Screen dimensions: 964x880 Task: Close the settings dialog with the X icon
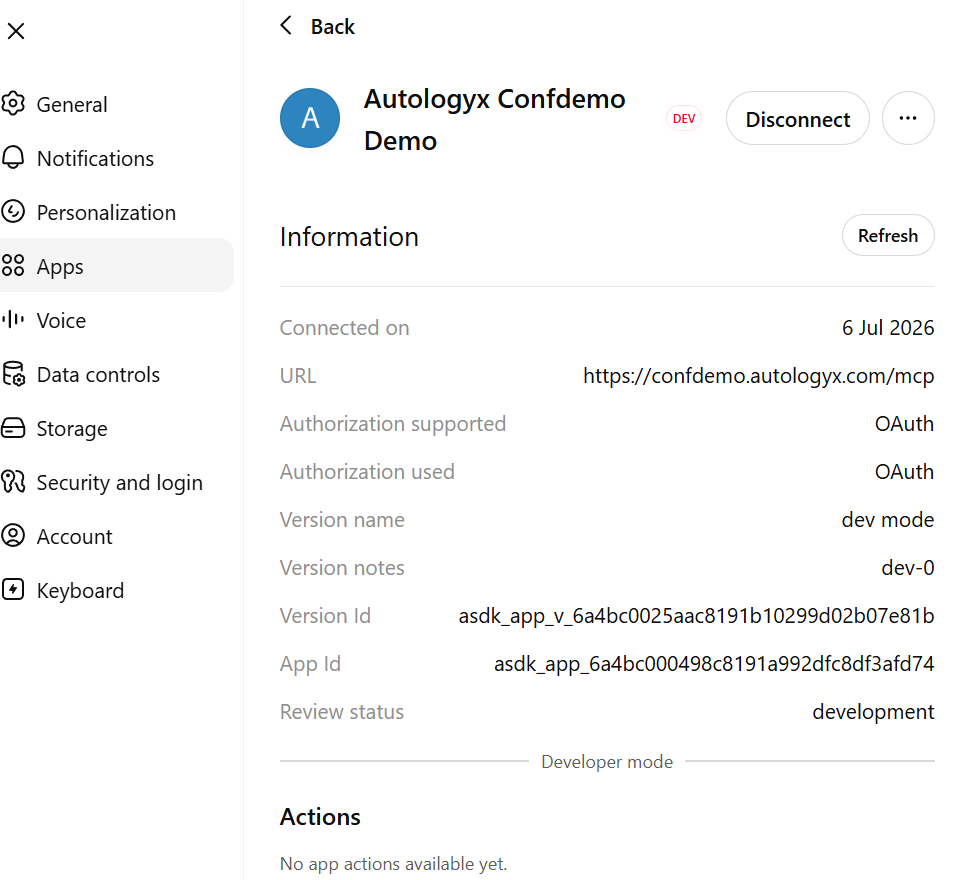pos(16,31)
